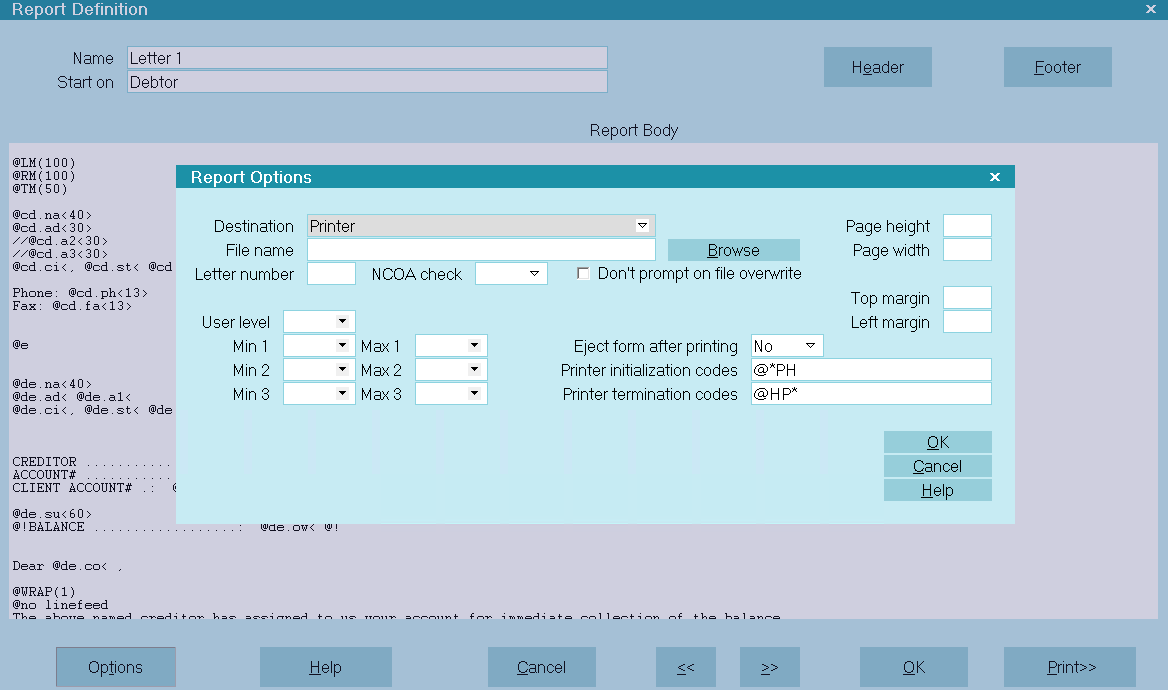Expand the NCOA check dropdown

pos(534,274)
